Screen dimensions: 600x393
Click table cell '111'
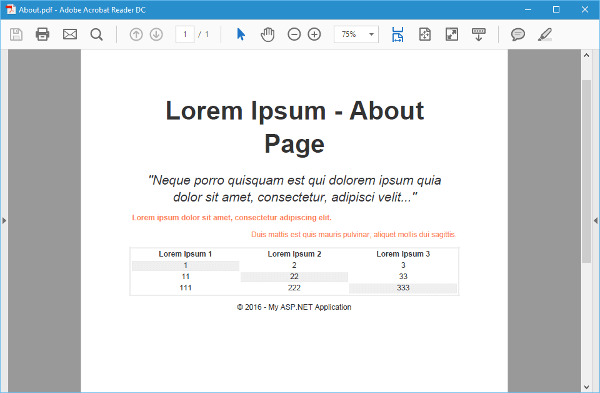[x=186, y=288]
